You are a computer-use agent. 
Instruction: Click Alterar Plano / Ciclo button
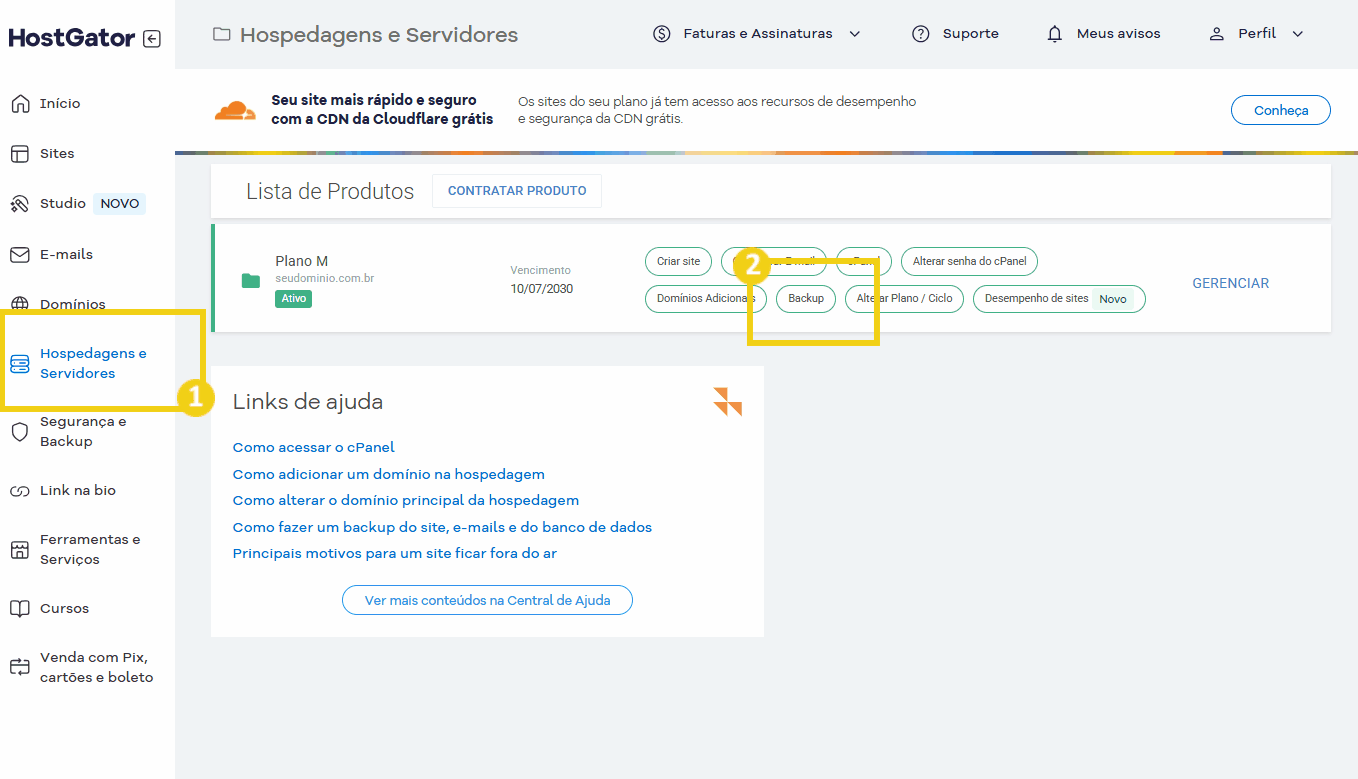pos(904,299)
